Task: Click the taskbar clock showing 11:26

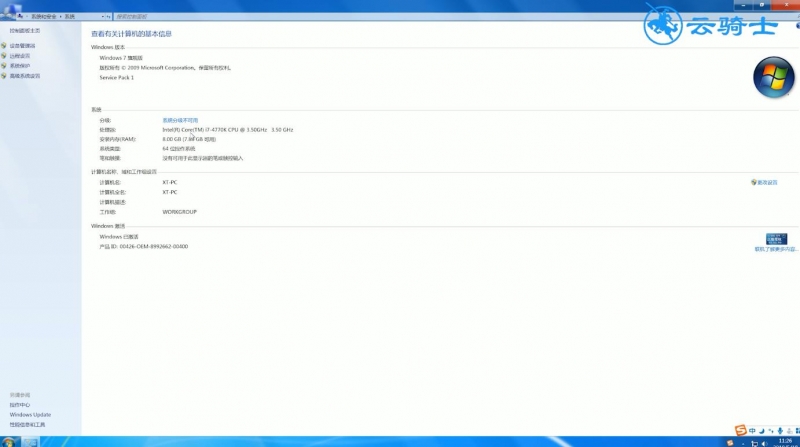Action: pos(785,442)
